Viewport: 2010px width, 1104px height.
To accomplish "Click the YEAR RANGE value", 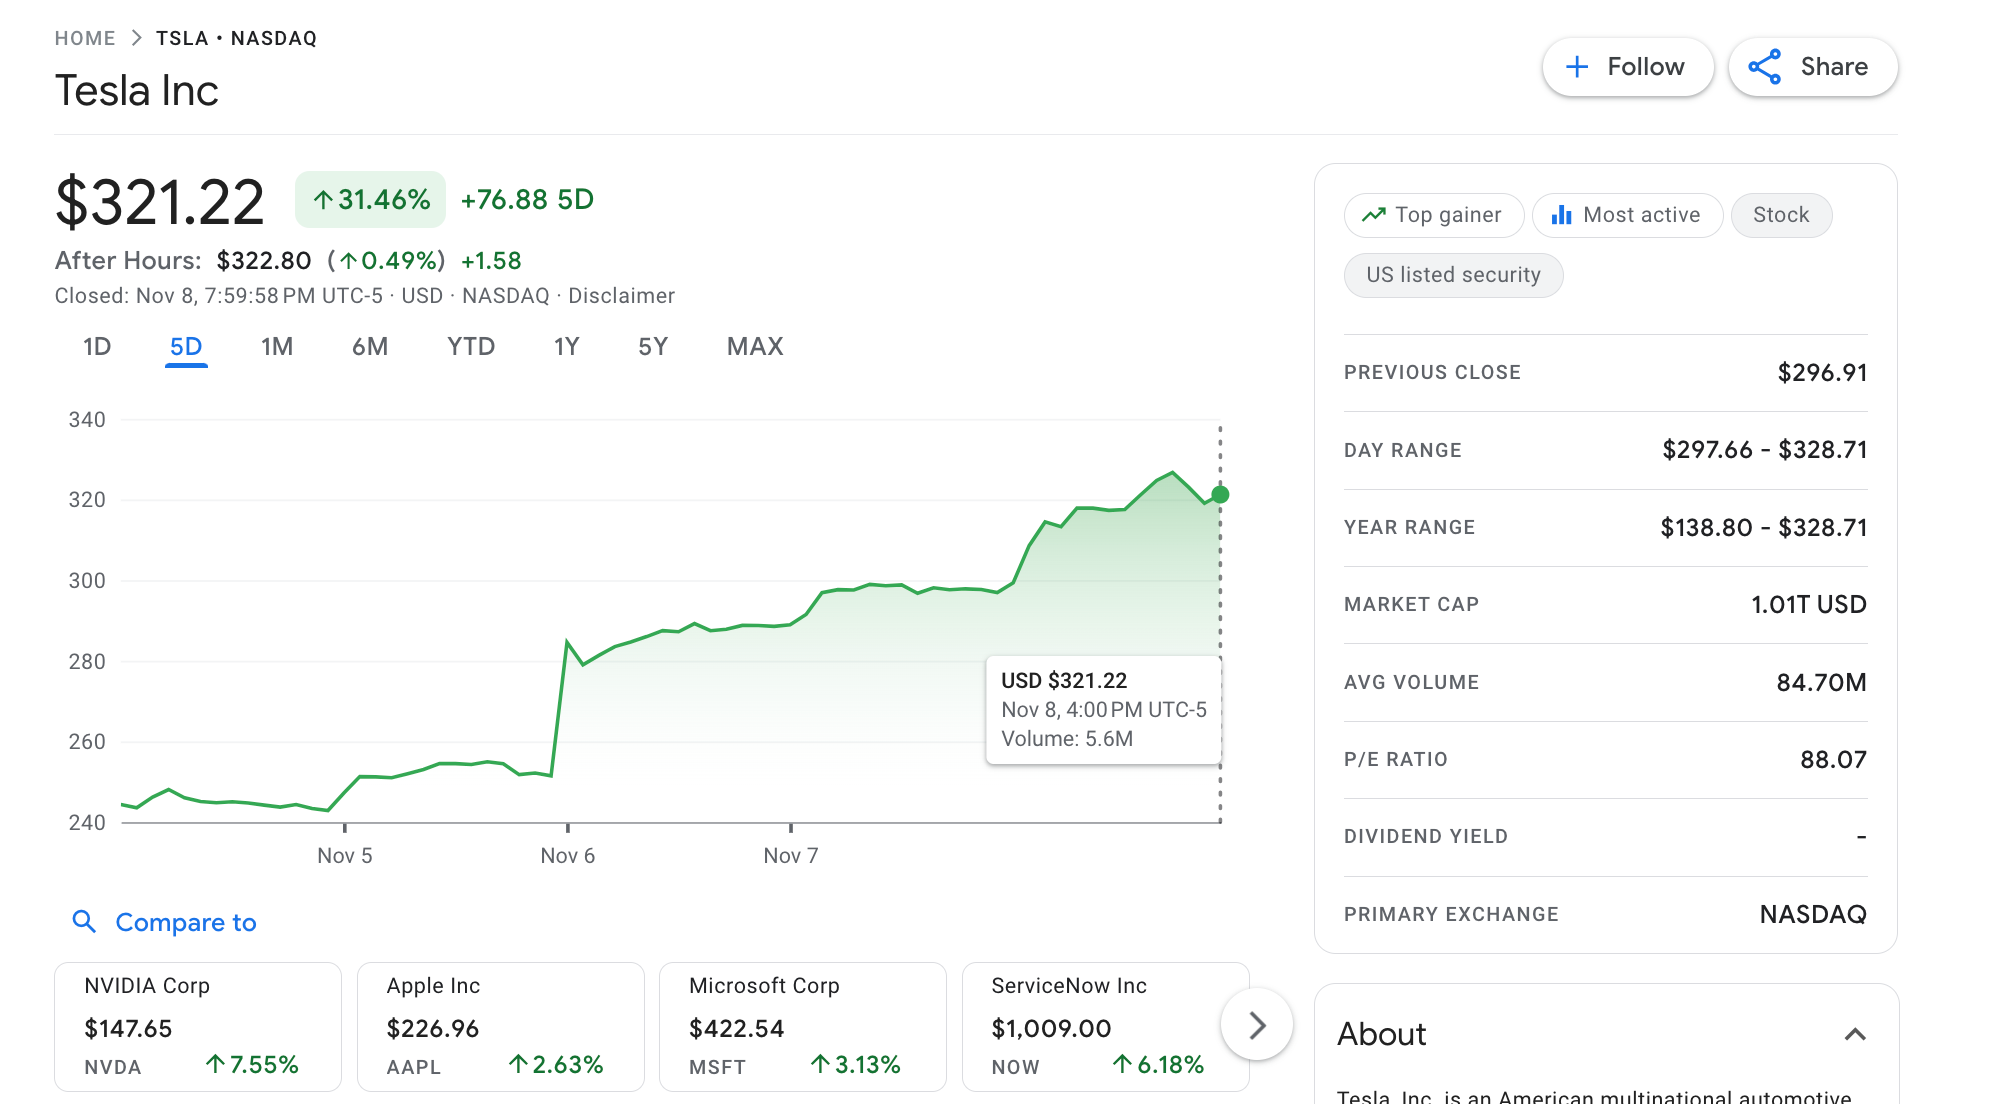I will [1763, 528].
